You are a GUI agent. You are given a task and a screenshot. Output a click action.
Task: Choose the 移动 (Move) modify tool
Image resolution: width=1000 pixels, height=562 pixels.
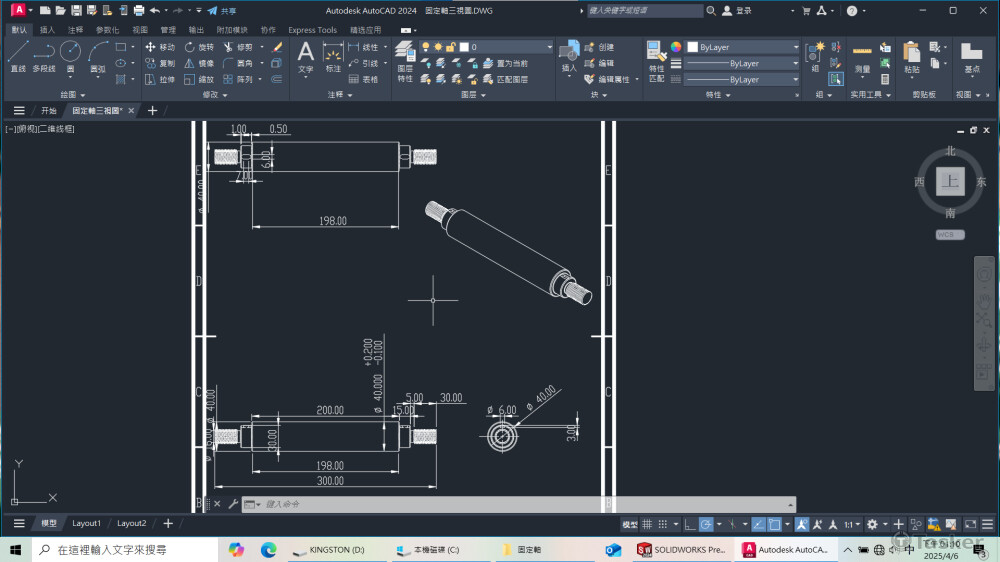159,47
